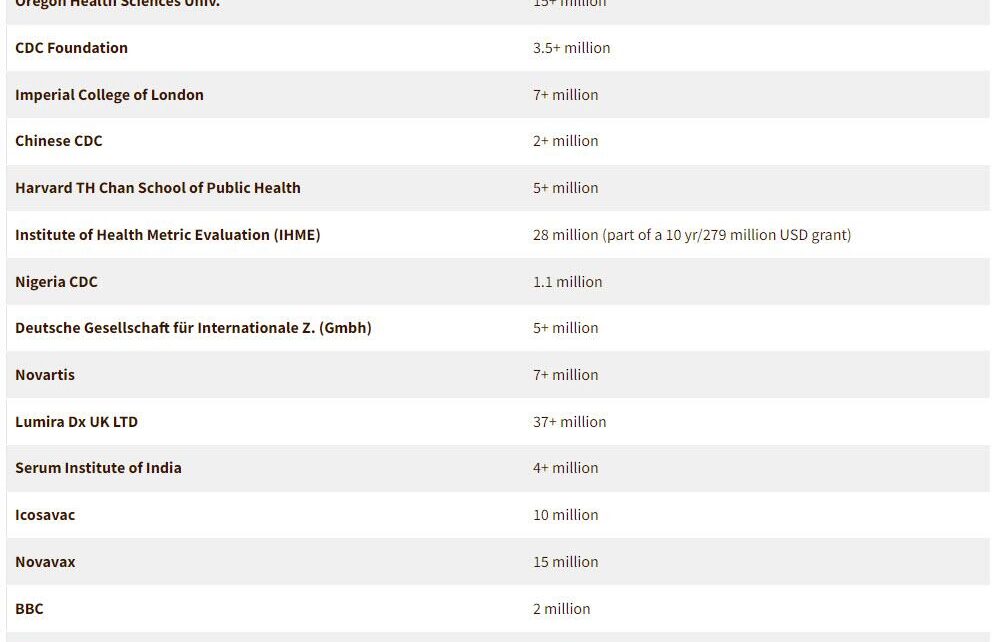Click the Icosavac row label

45,515
